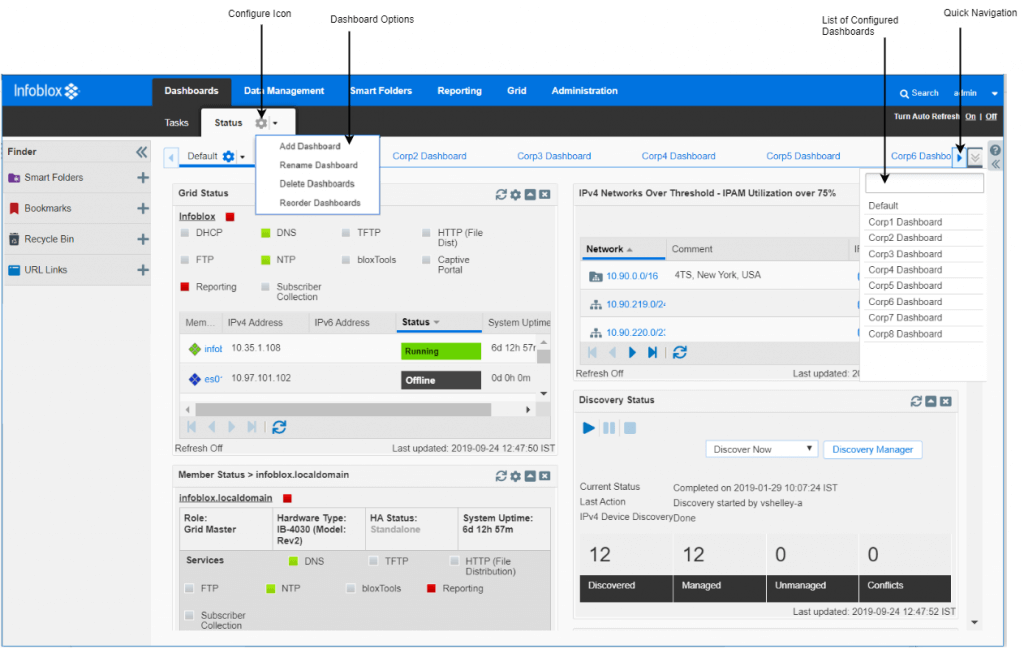The image size is (1024, 649).
Task: Show previous dashboard tabs with left arrow
Action: pos(171,157)
